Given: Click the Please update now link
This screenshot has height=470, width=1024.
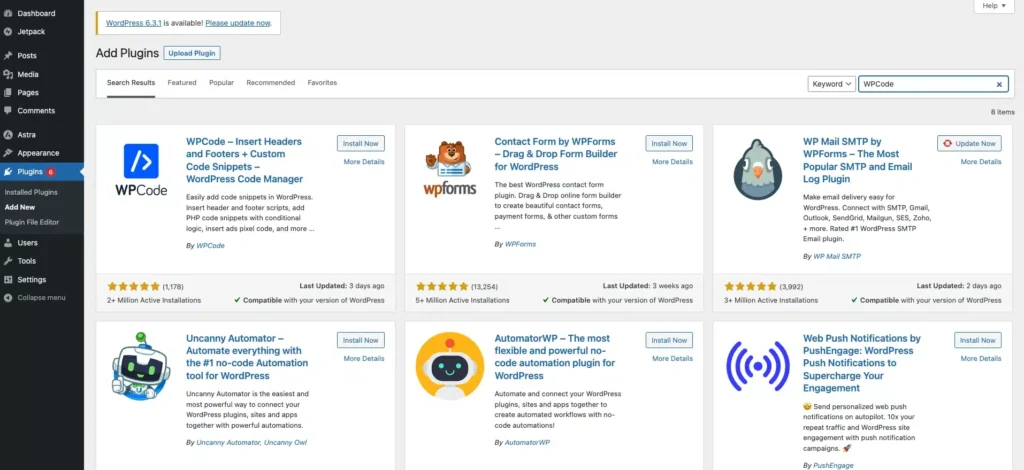Looking at the screenshot, I should [x=238, y=23].
